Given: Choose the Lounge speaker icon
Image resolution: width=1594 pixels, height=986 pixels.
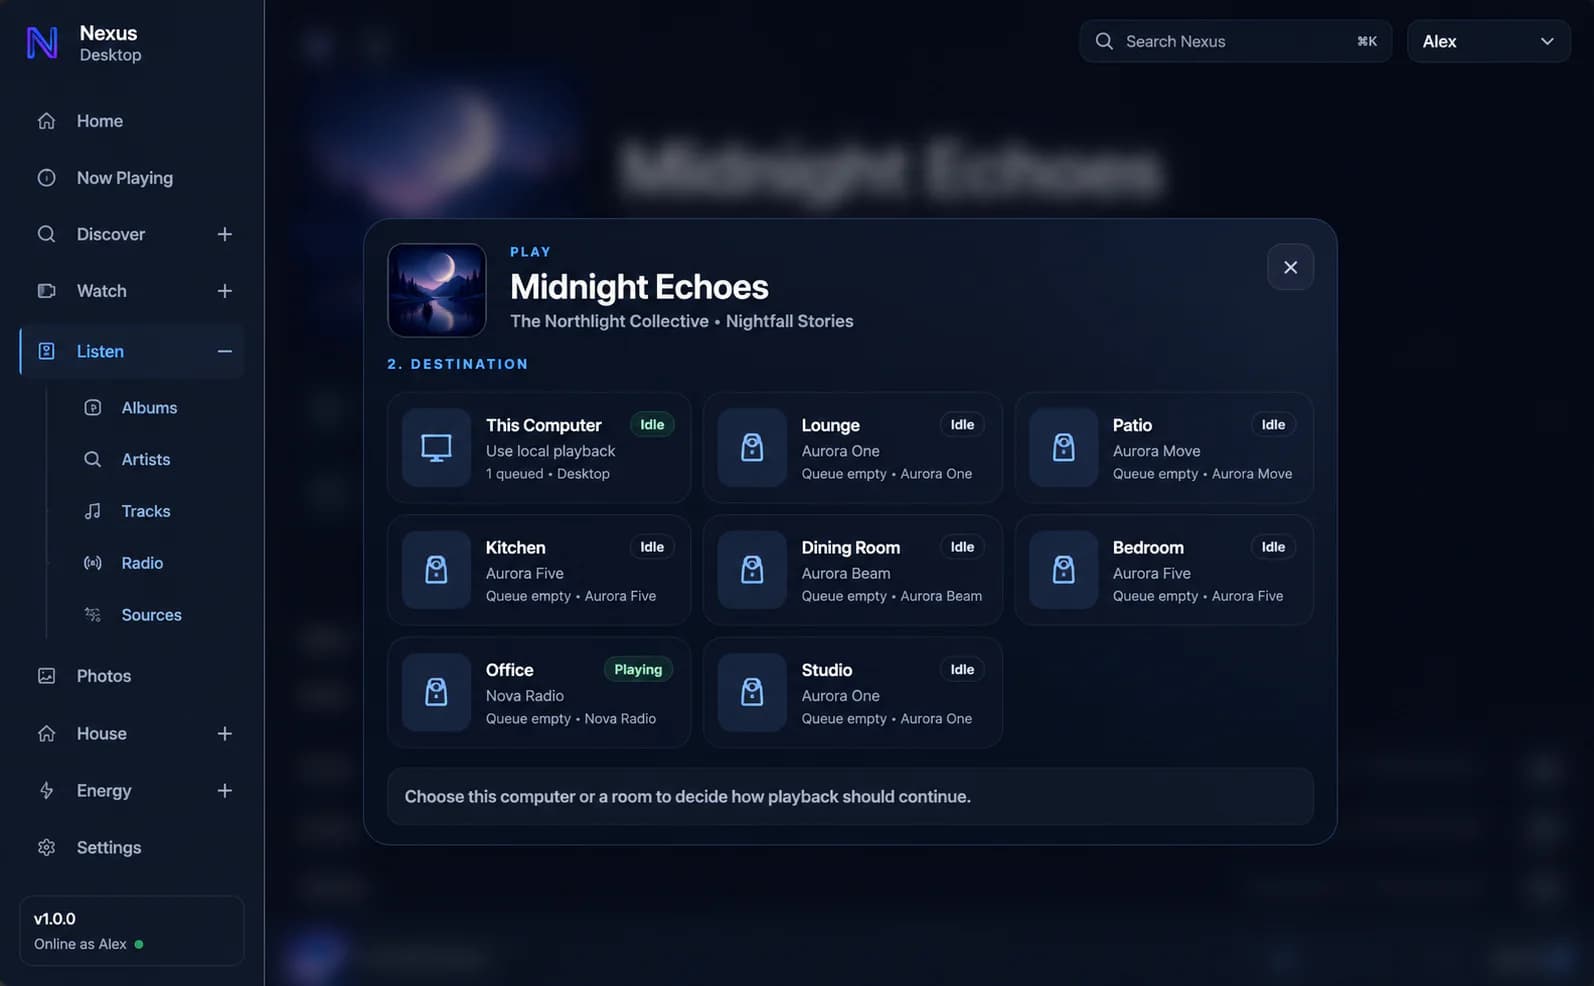Looking at the screenshot, I should [x=752, y=447].
